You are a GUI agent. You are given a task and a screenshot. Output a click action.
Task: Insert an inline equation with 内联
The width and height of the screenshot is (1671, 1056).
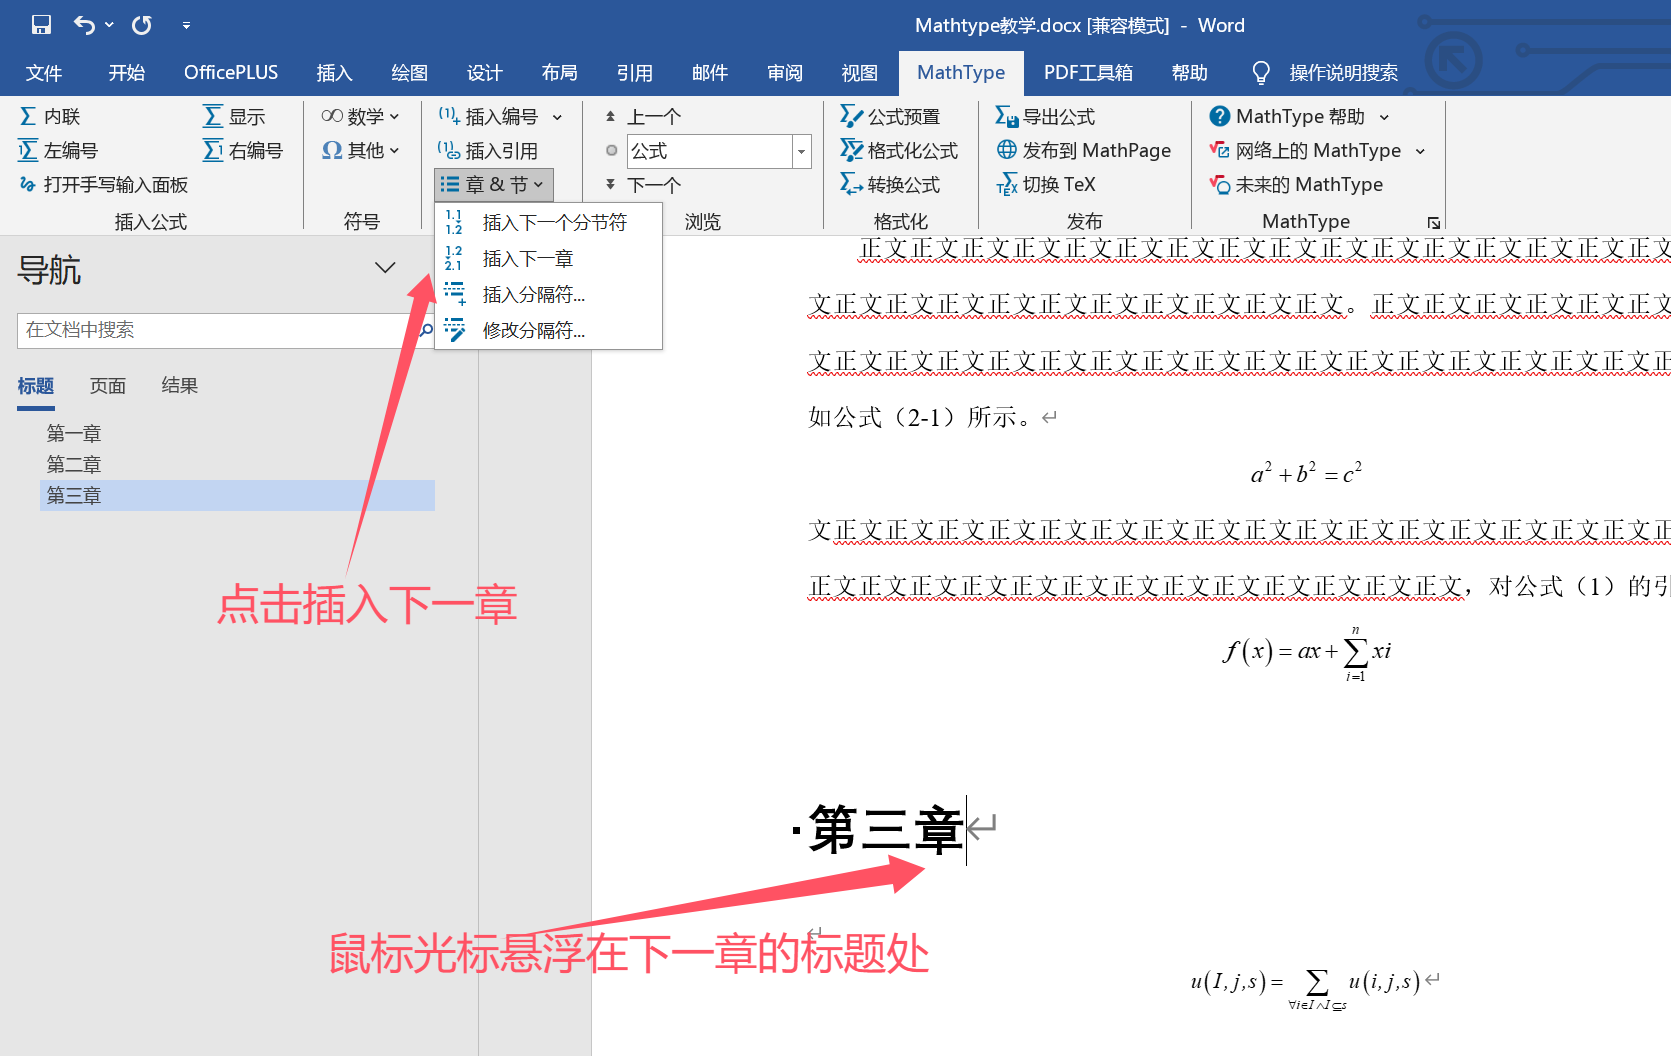coord(50,117)
